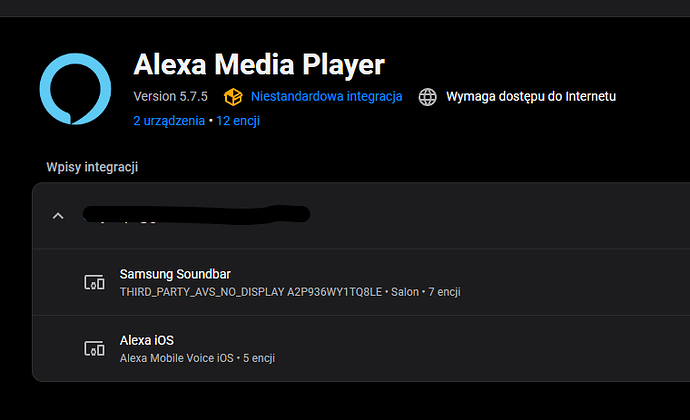Viewport: 690px width, 420px height.
Task: Click the globe internet access icon
Action: pos(428,97)
